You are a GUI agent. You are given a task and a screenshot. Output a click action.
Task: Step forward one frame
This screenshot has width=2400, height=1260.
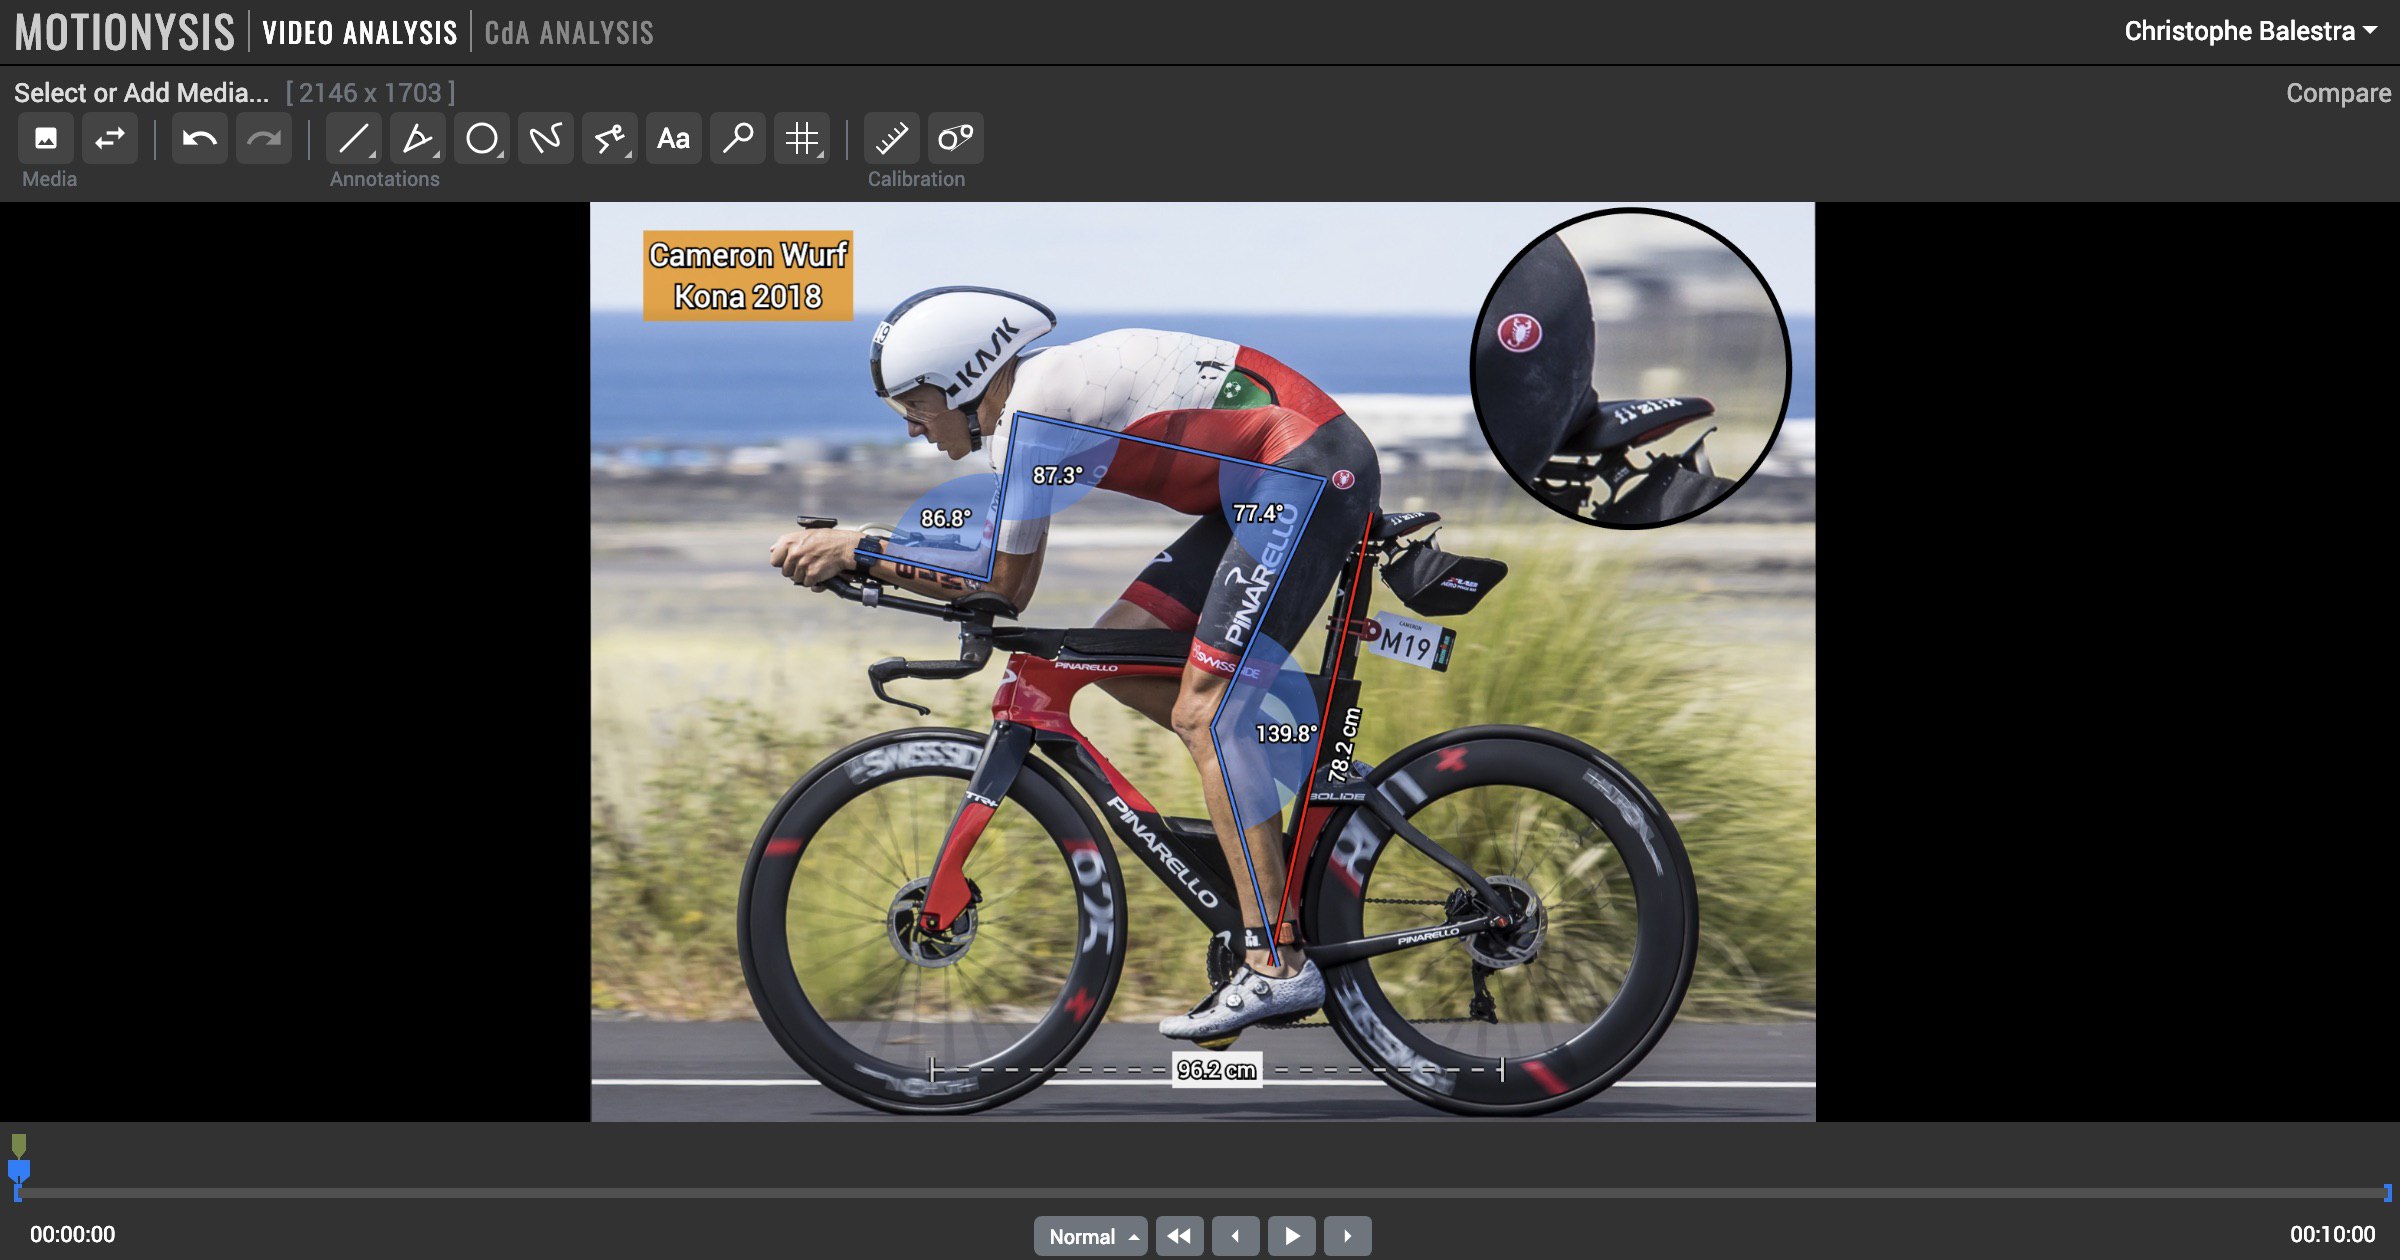[1348, 1236]
